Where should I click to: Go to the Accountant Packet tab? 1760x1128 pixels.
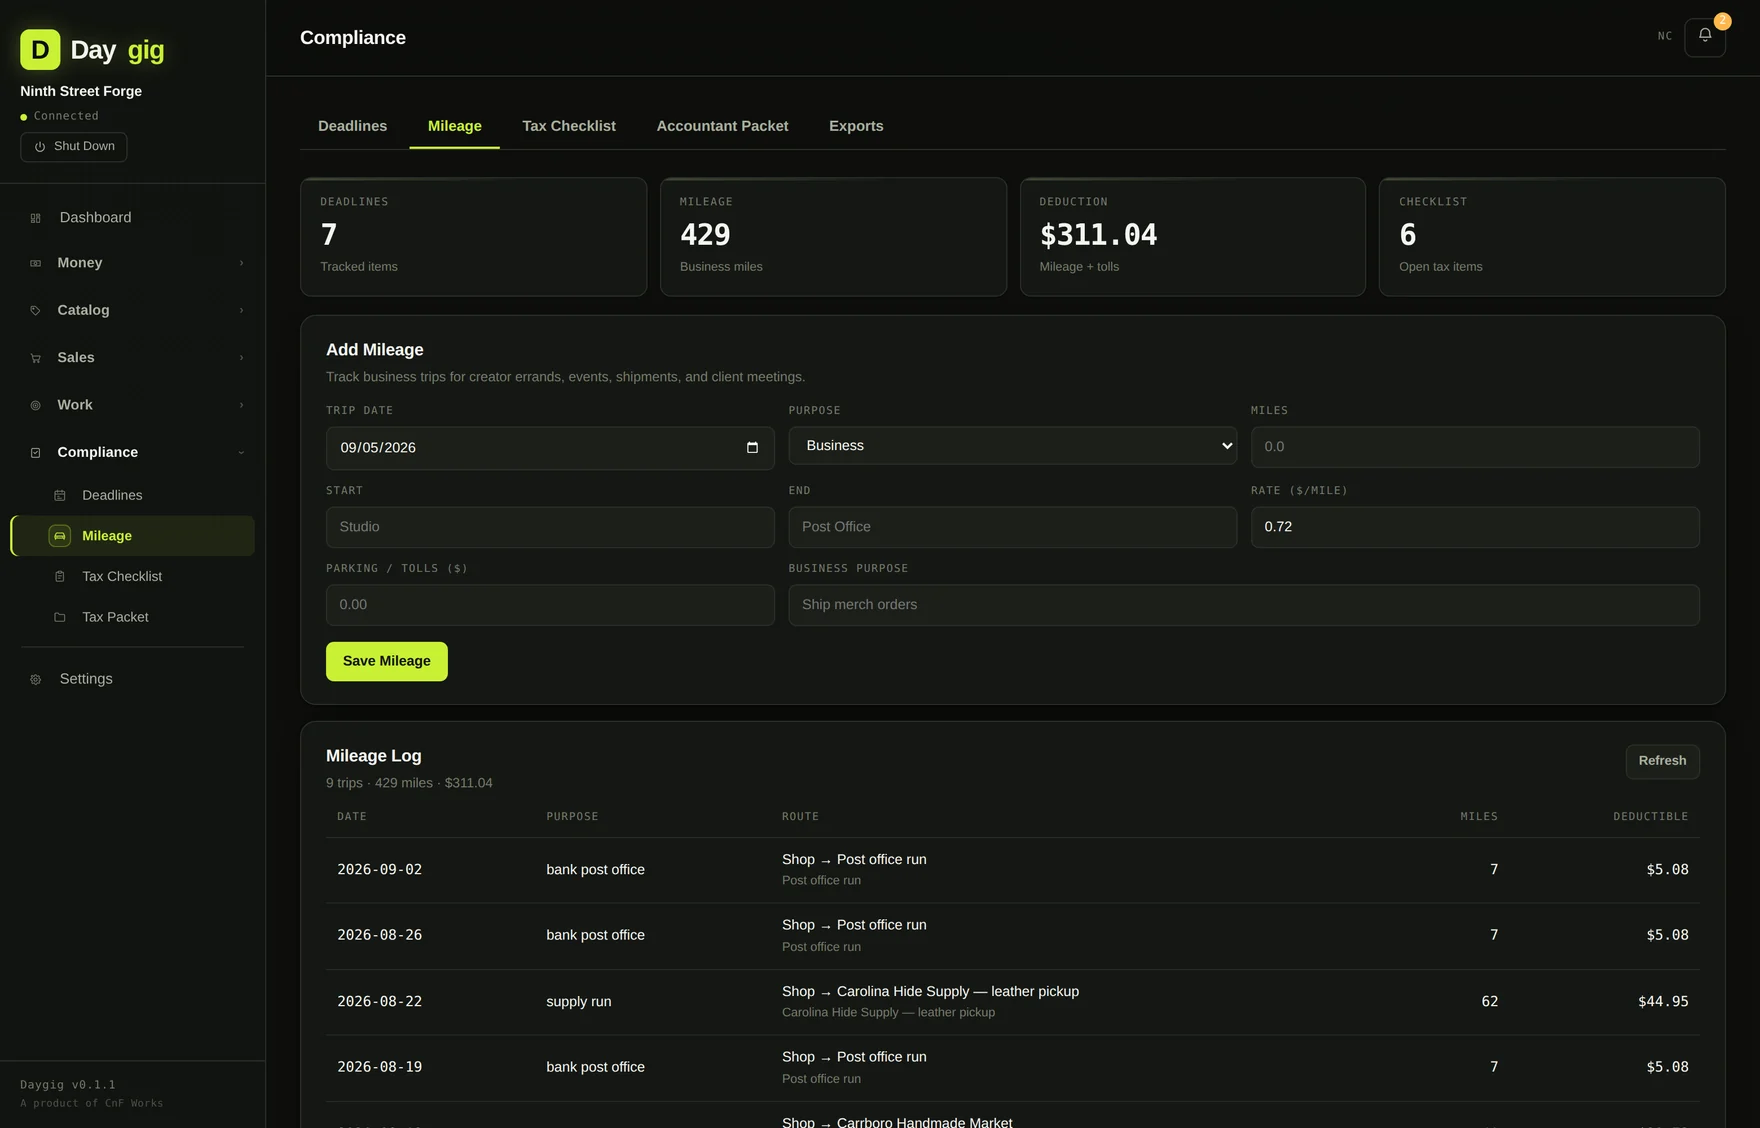click(x=722, y=126)
